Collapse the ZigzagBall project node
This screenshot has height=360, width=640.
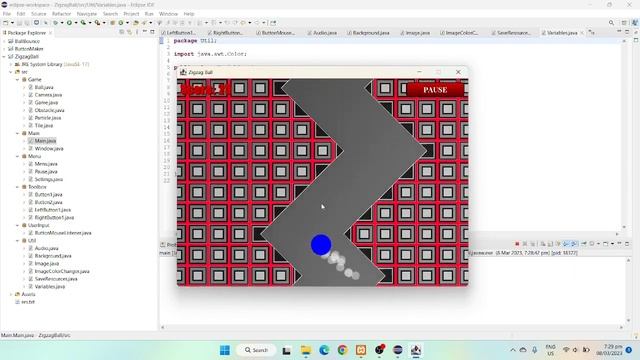point(4,57)
